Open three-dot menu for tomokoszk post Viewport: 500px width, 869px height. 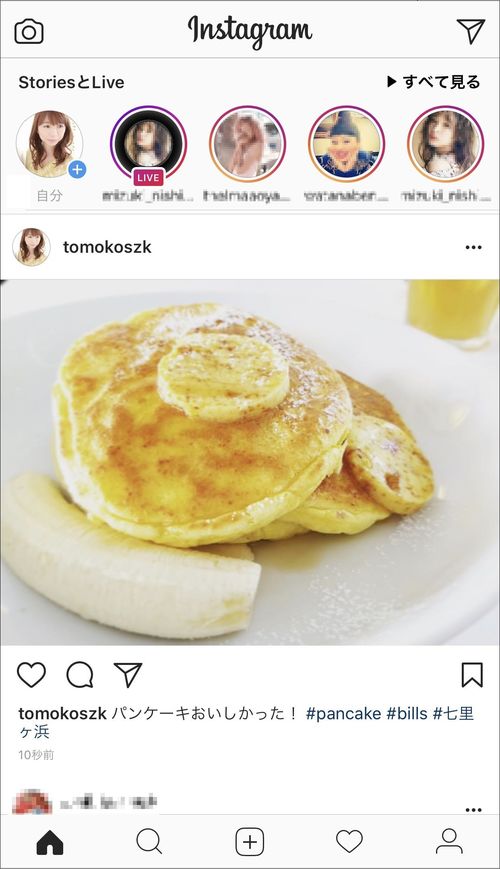(473, 247)
